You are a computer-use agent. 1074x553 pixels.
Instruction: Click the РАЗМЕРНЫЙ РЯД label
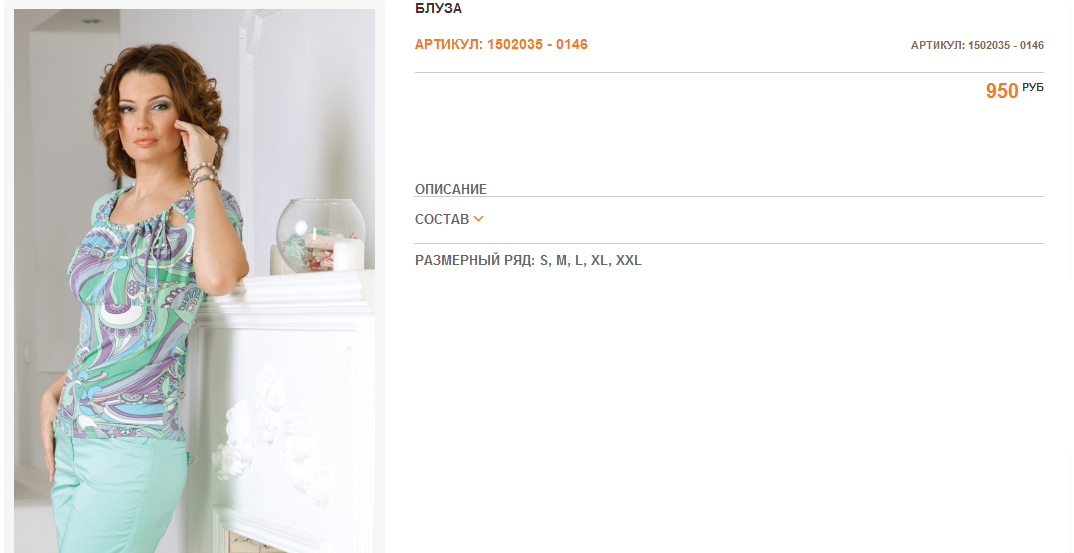pyautogui.click(x=475, y=260)
